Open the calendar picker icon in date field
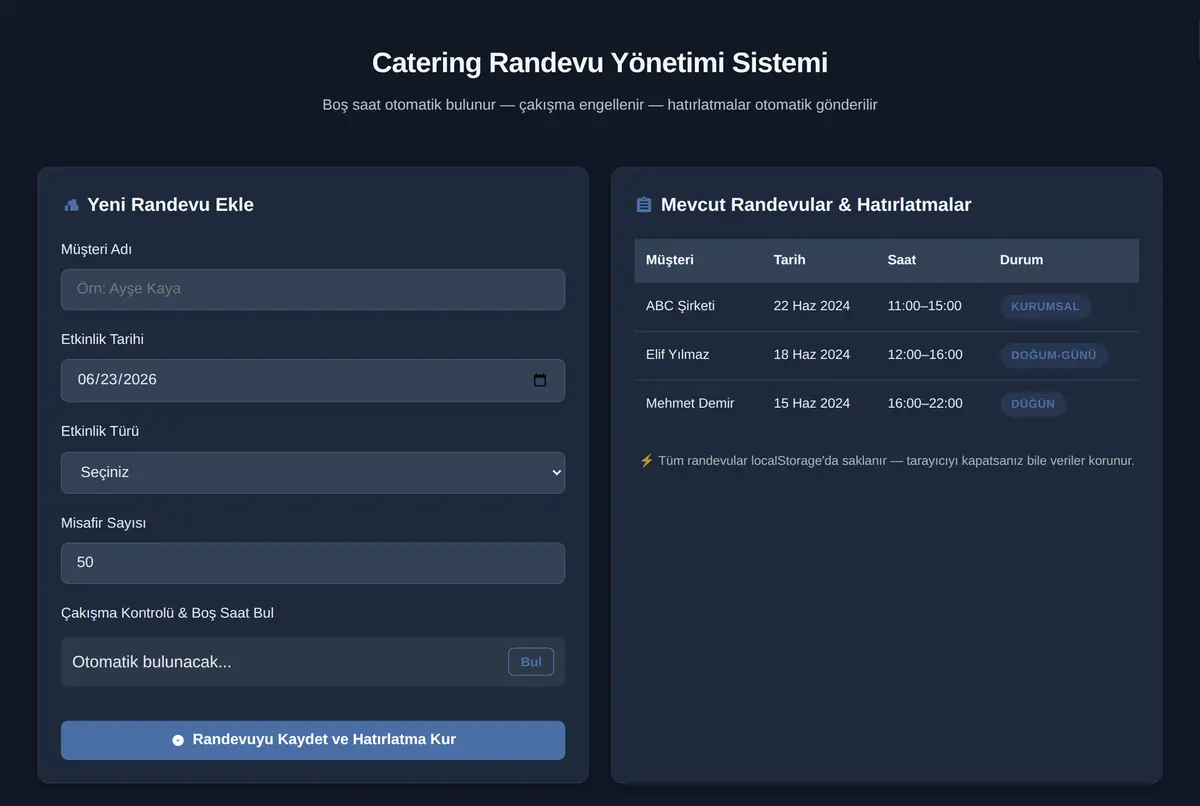Viewport: 1200px width, 806px height. coord(540,380)
